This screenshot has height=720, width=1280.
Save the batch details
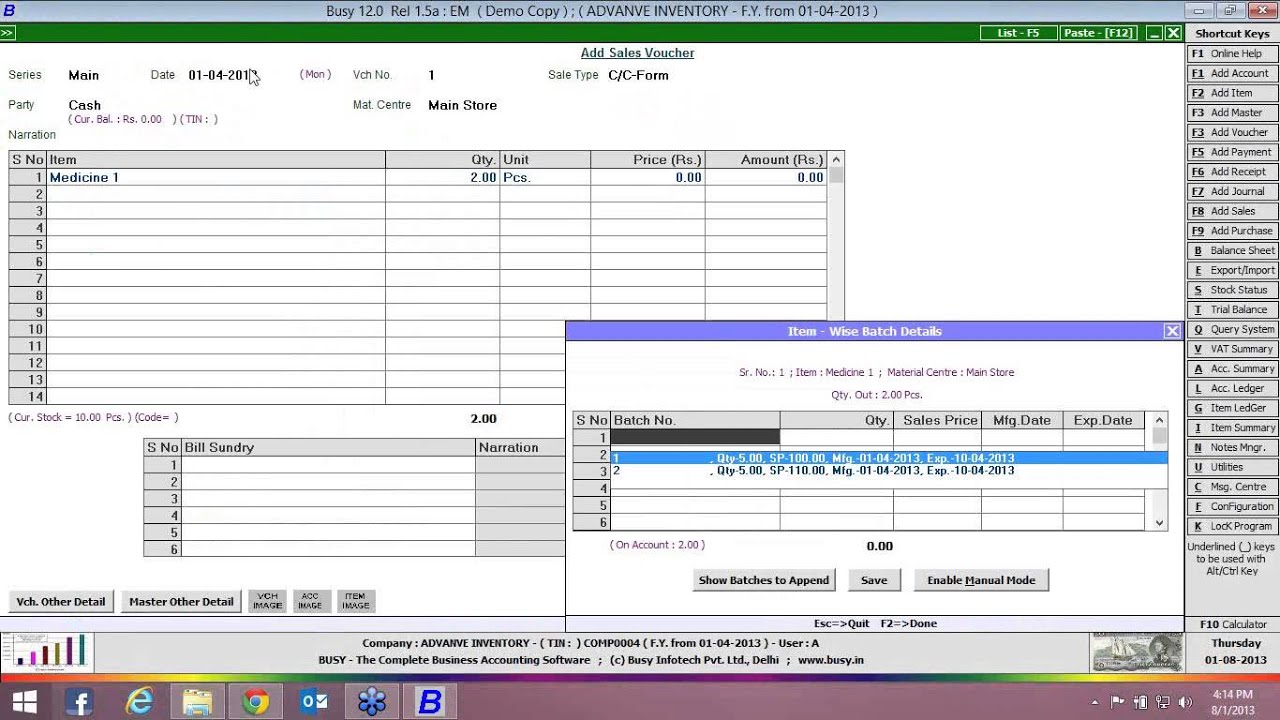874,580
